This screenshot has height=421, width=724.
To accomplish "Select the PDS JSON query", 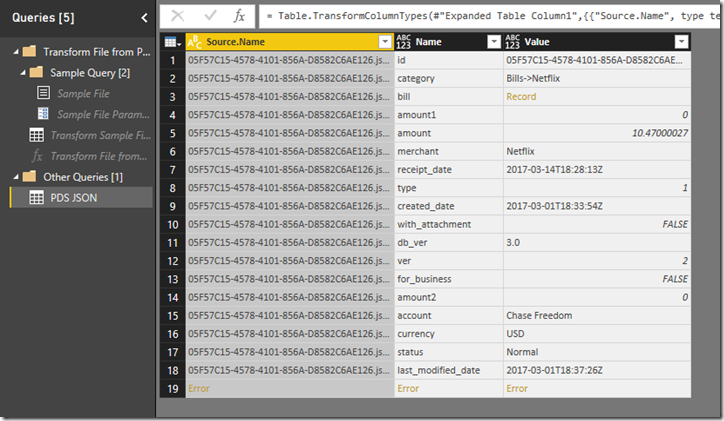I will (77, 198).
